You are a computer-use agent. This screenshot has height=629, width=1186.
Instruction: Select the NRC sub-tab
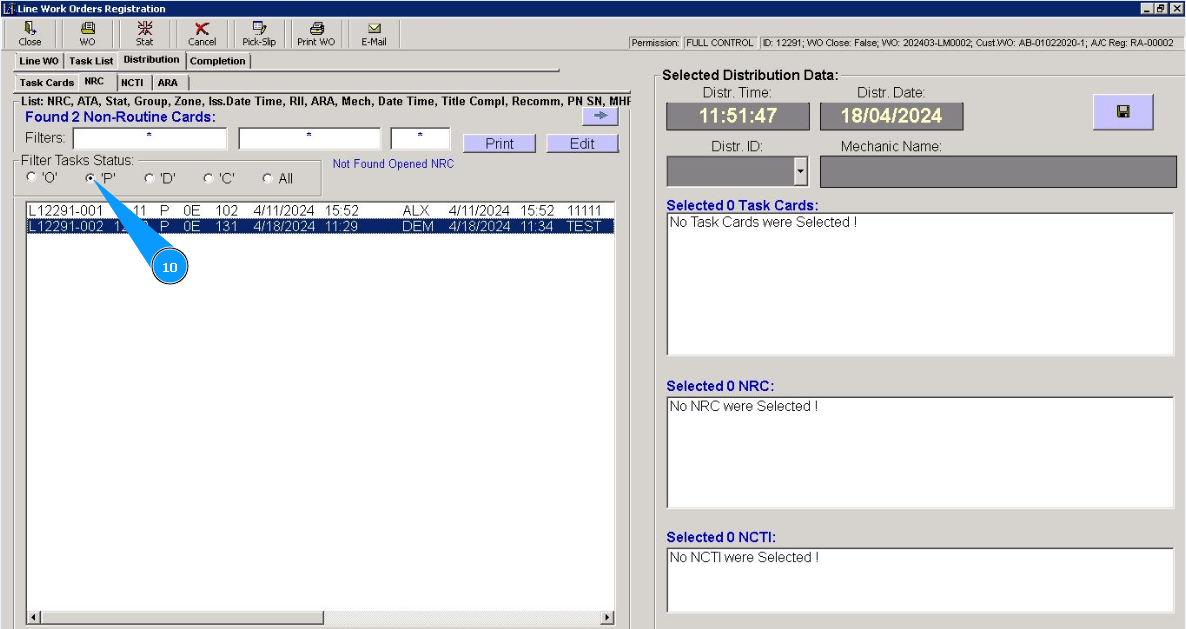coord(95,81)
